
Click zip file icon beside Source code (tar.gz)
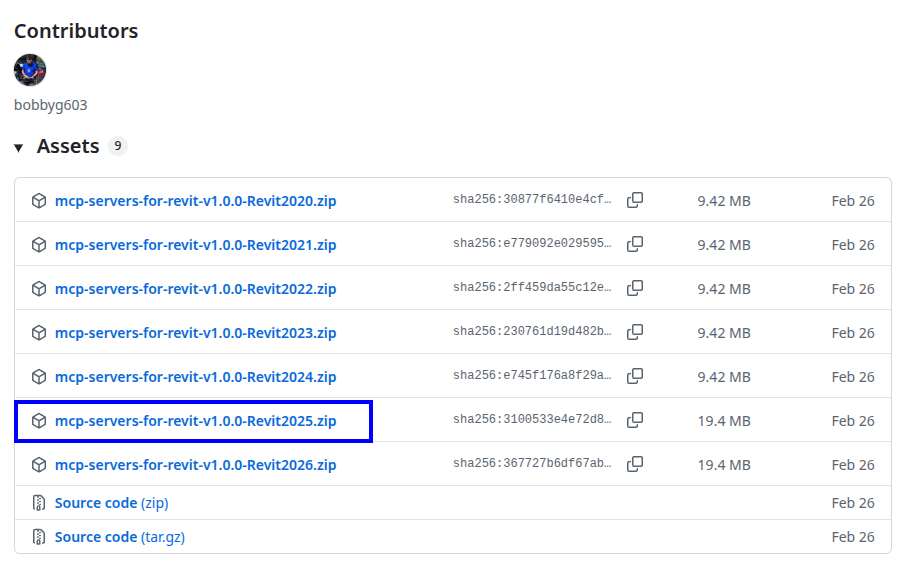[x=39, y=537]
